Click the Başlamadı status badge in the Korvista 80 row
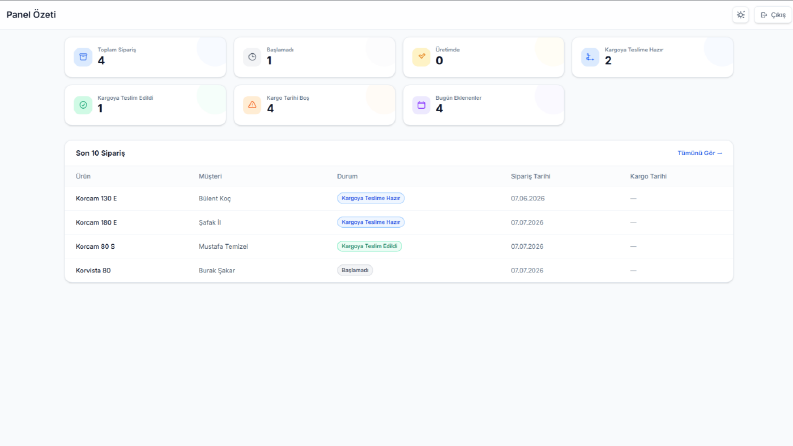This screenshot has height=446, width=793. click(x=355, y=270)
